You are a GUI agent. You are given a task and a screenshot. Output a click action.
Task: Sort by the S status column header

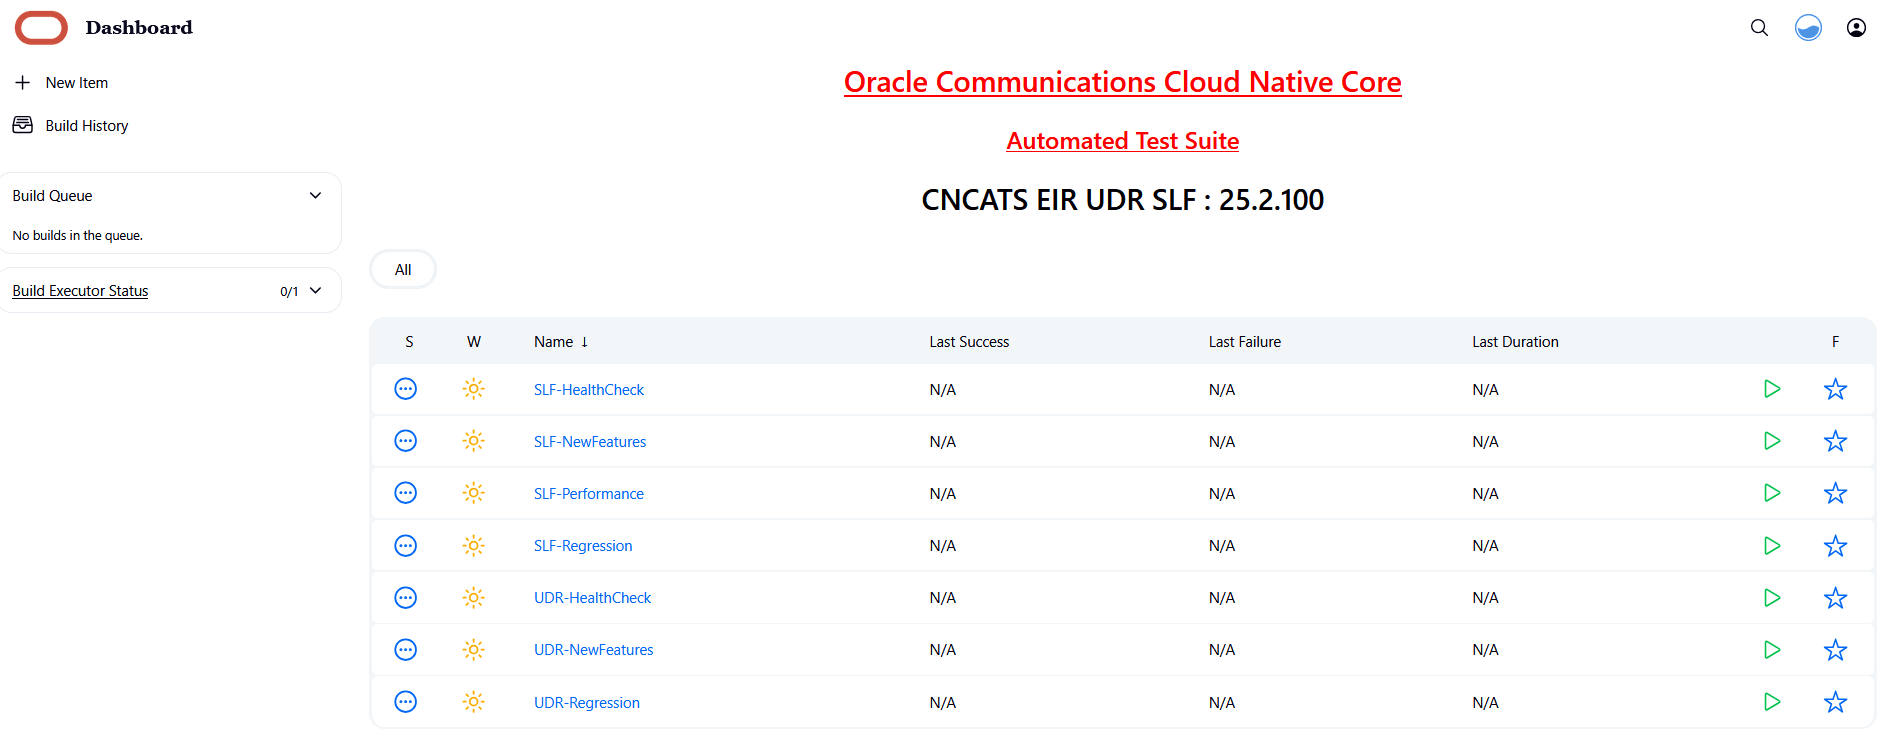[x=409, y=342]
